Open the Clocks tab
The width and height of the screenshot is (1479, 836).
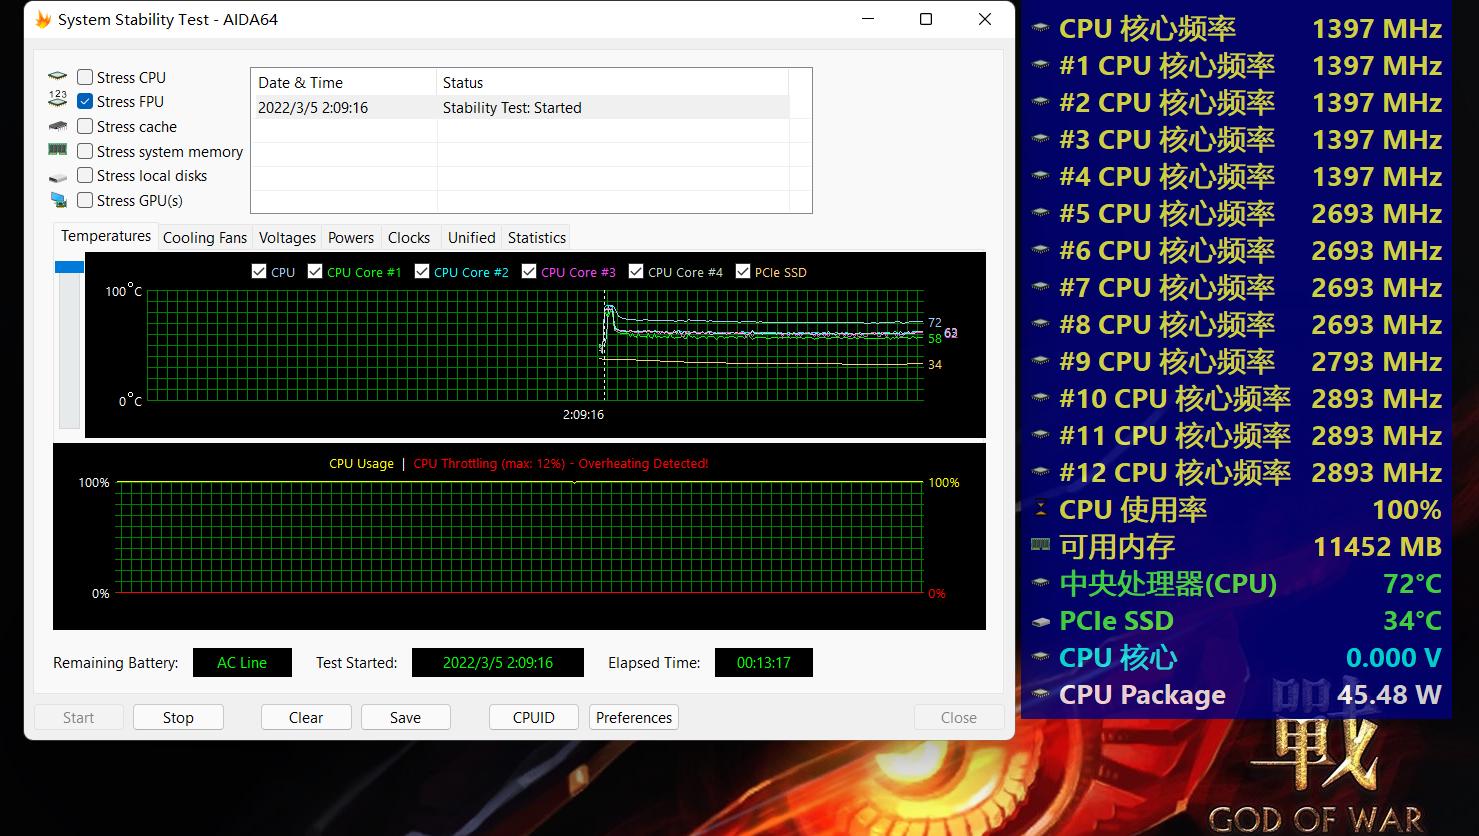pos(409,238)
